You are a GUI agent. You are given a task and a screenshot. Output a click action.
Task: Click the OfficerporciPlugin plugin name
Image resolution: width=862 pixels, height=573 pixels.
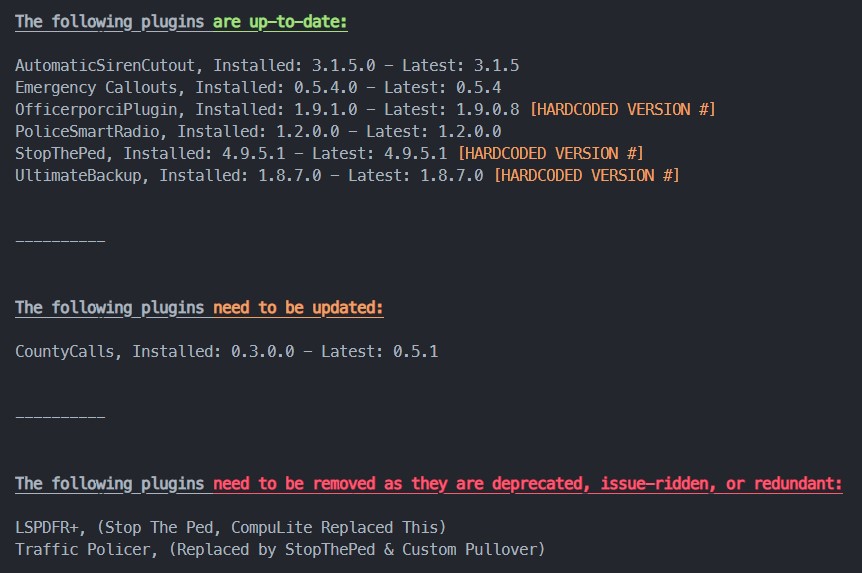100,109
